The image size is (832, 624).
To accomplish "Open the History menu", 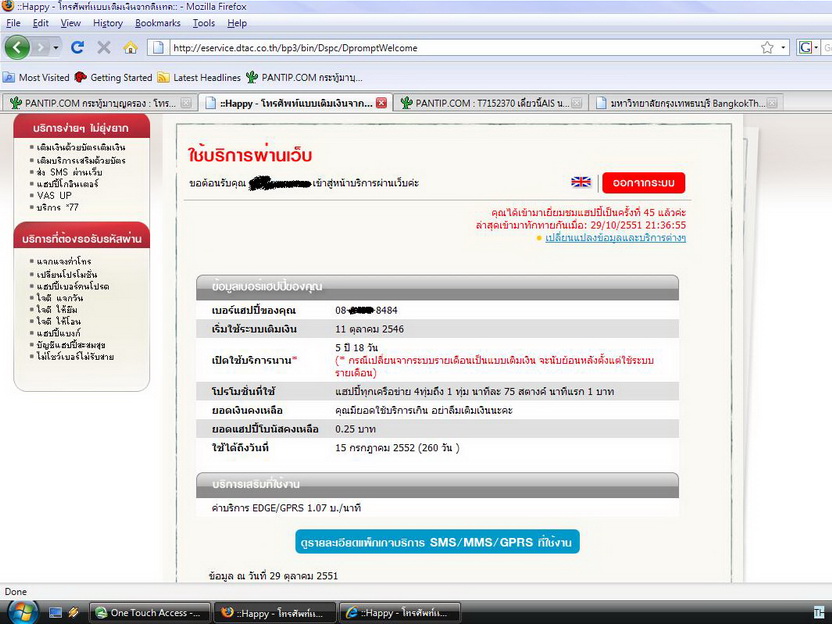I will tap(108, 23).
